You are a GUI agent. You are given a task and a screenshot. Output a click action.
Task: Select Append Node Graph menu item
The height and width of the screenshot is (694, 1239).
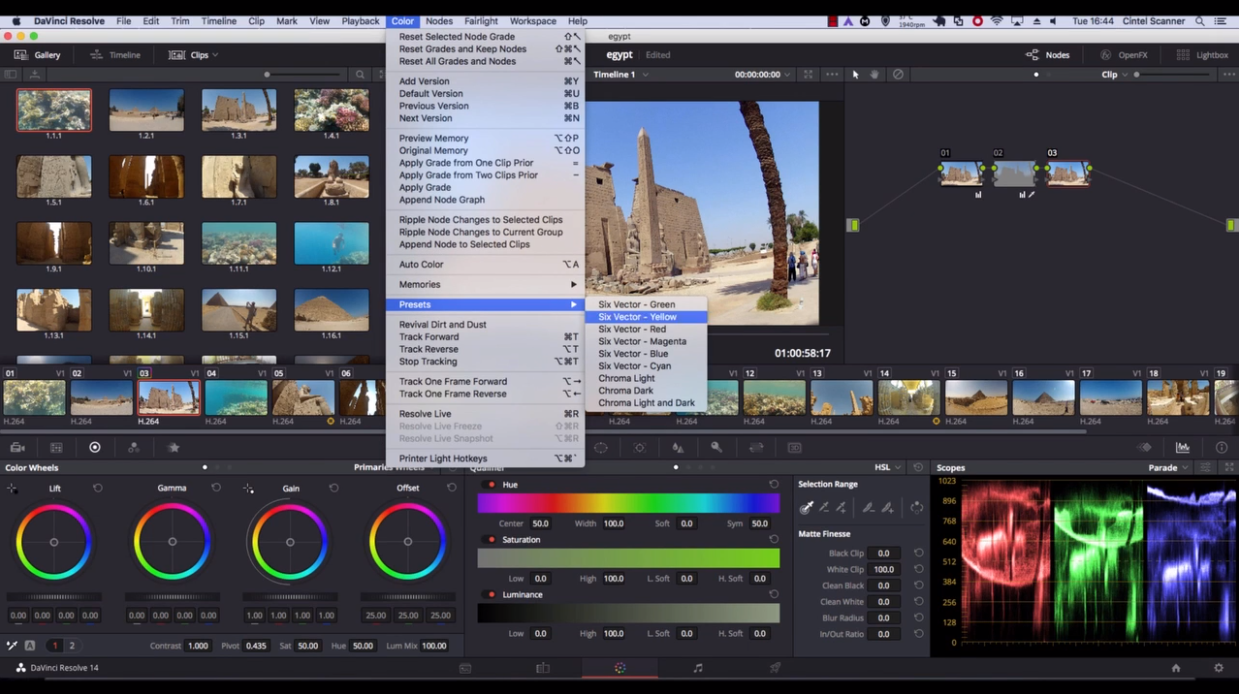click(485, 200)
